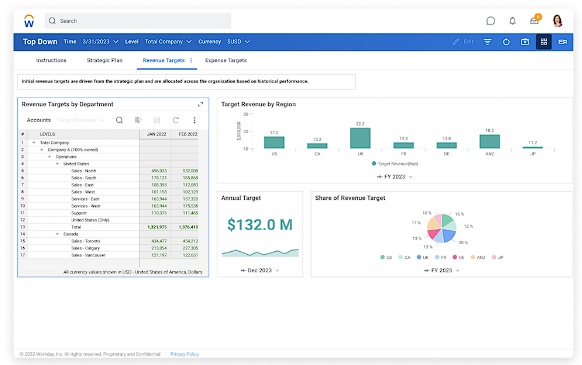Collapse the United States tree row
The image size is (582, 365).
click(57, 164)
